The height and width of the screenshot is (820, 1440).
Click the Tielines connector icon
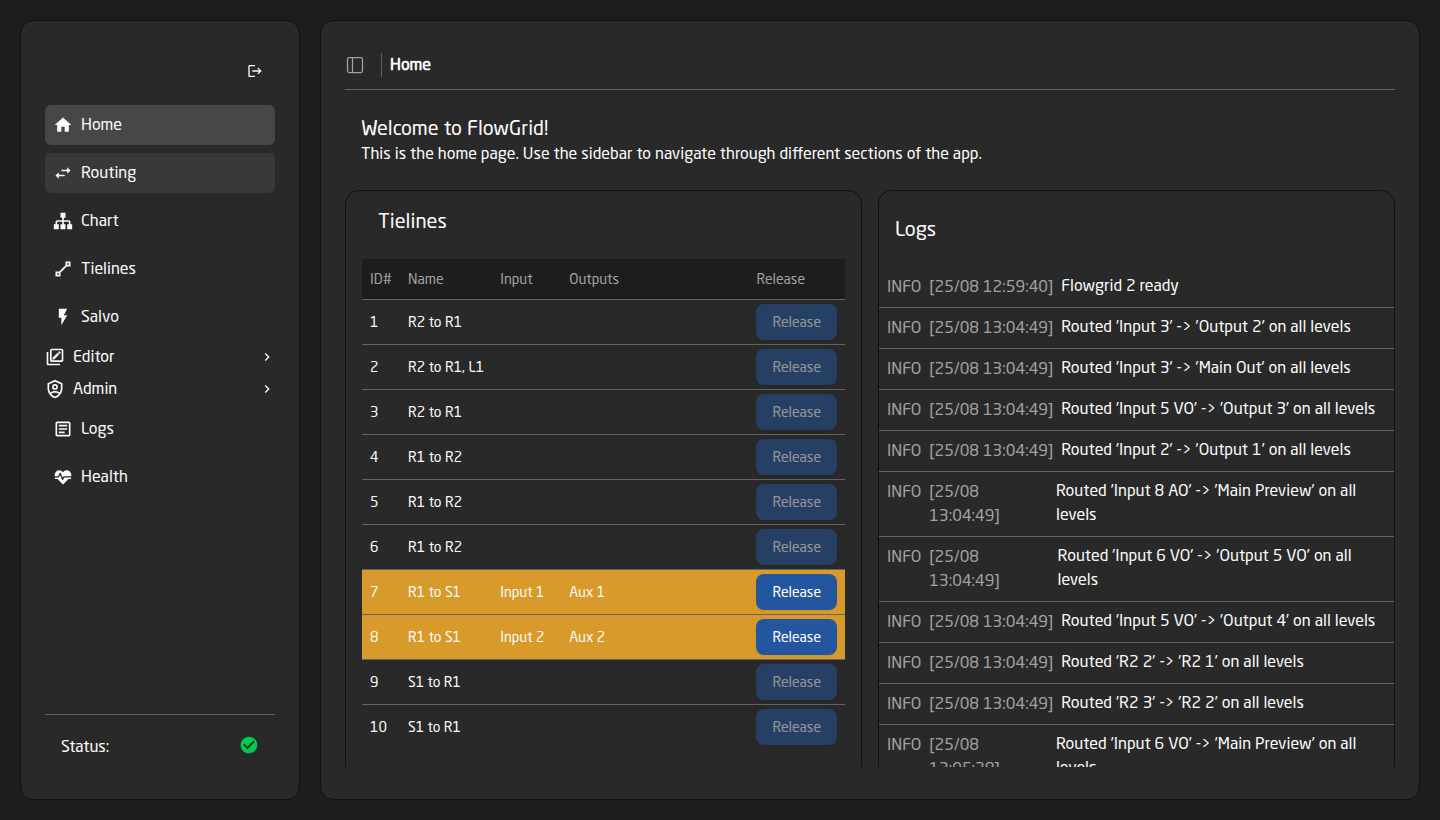(63, 269)
